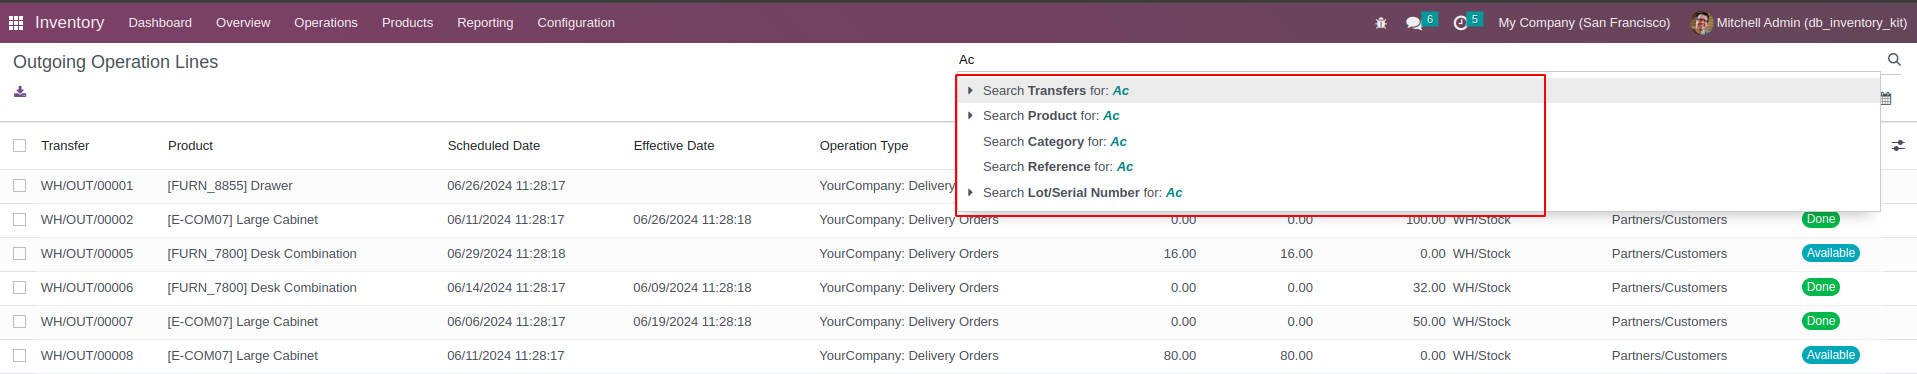Screen dimensions: 1917x374
Task: Choose Search Category for: Ac
Action: [1054, 142]
